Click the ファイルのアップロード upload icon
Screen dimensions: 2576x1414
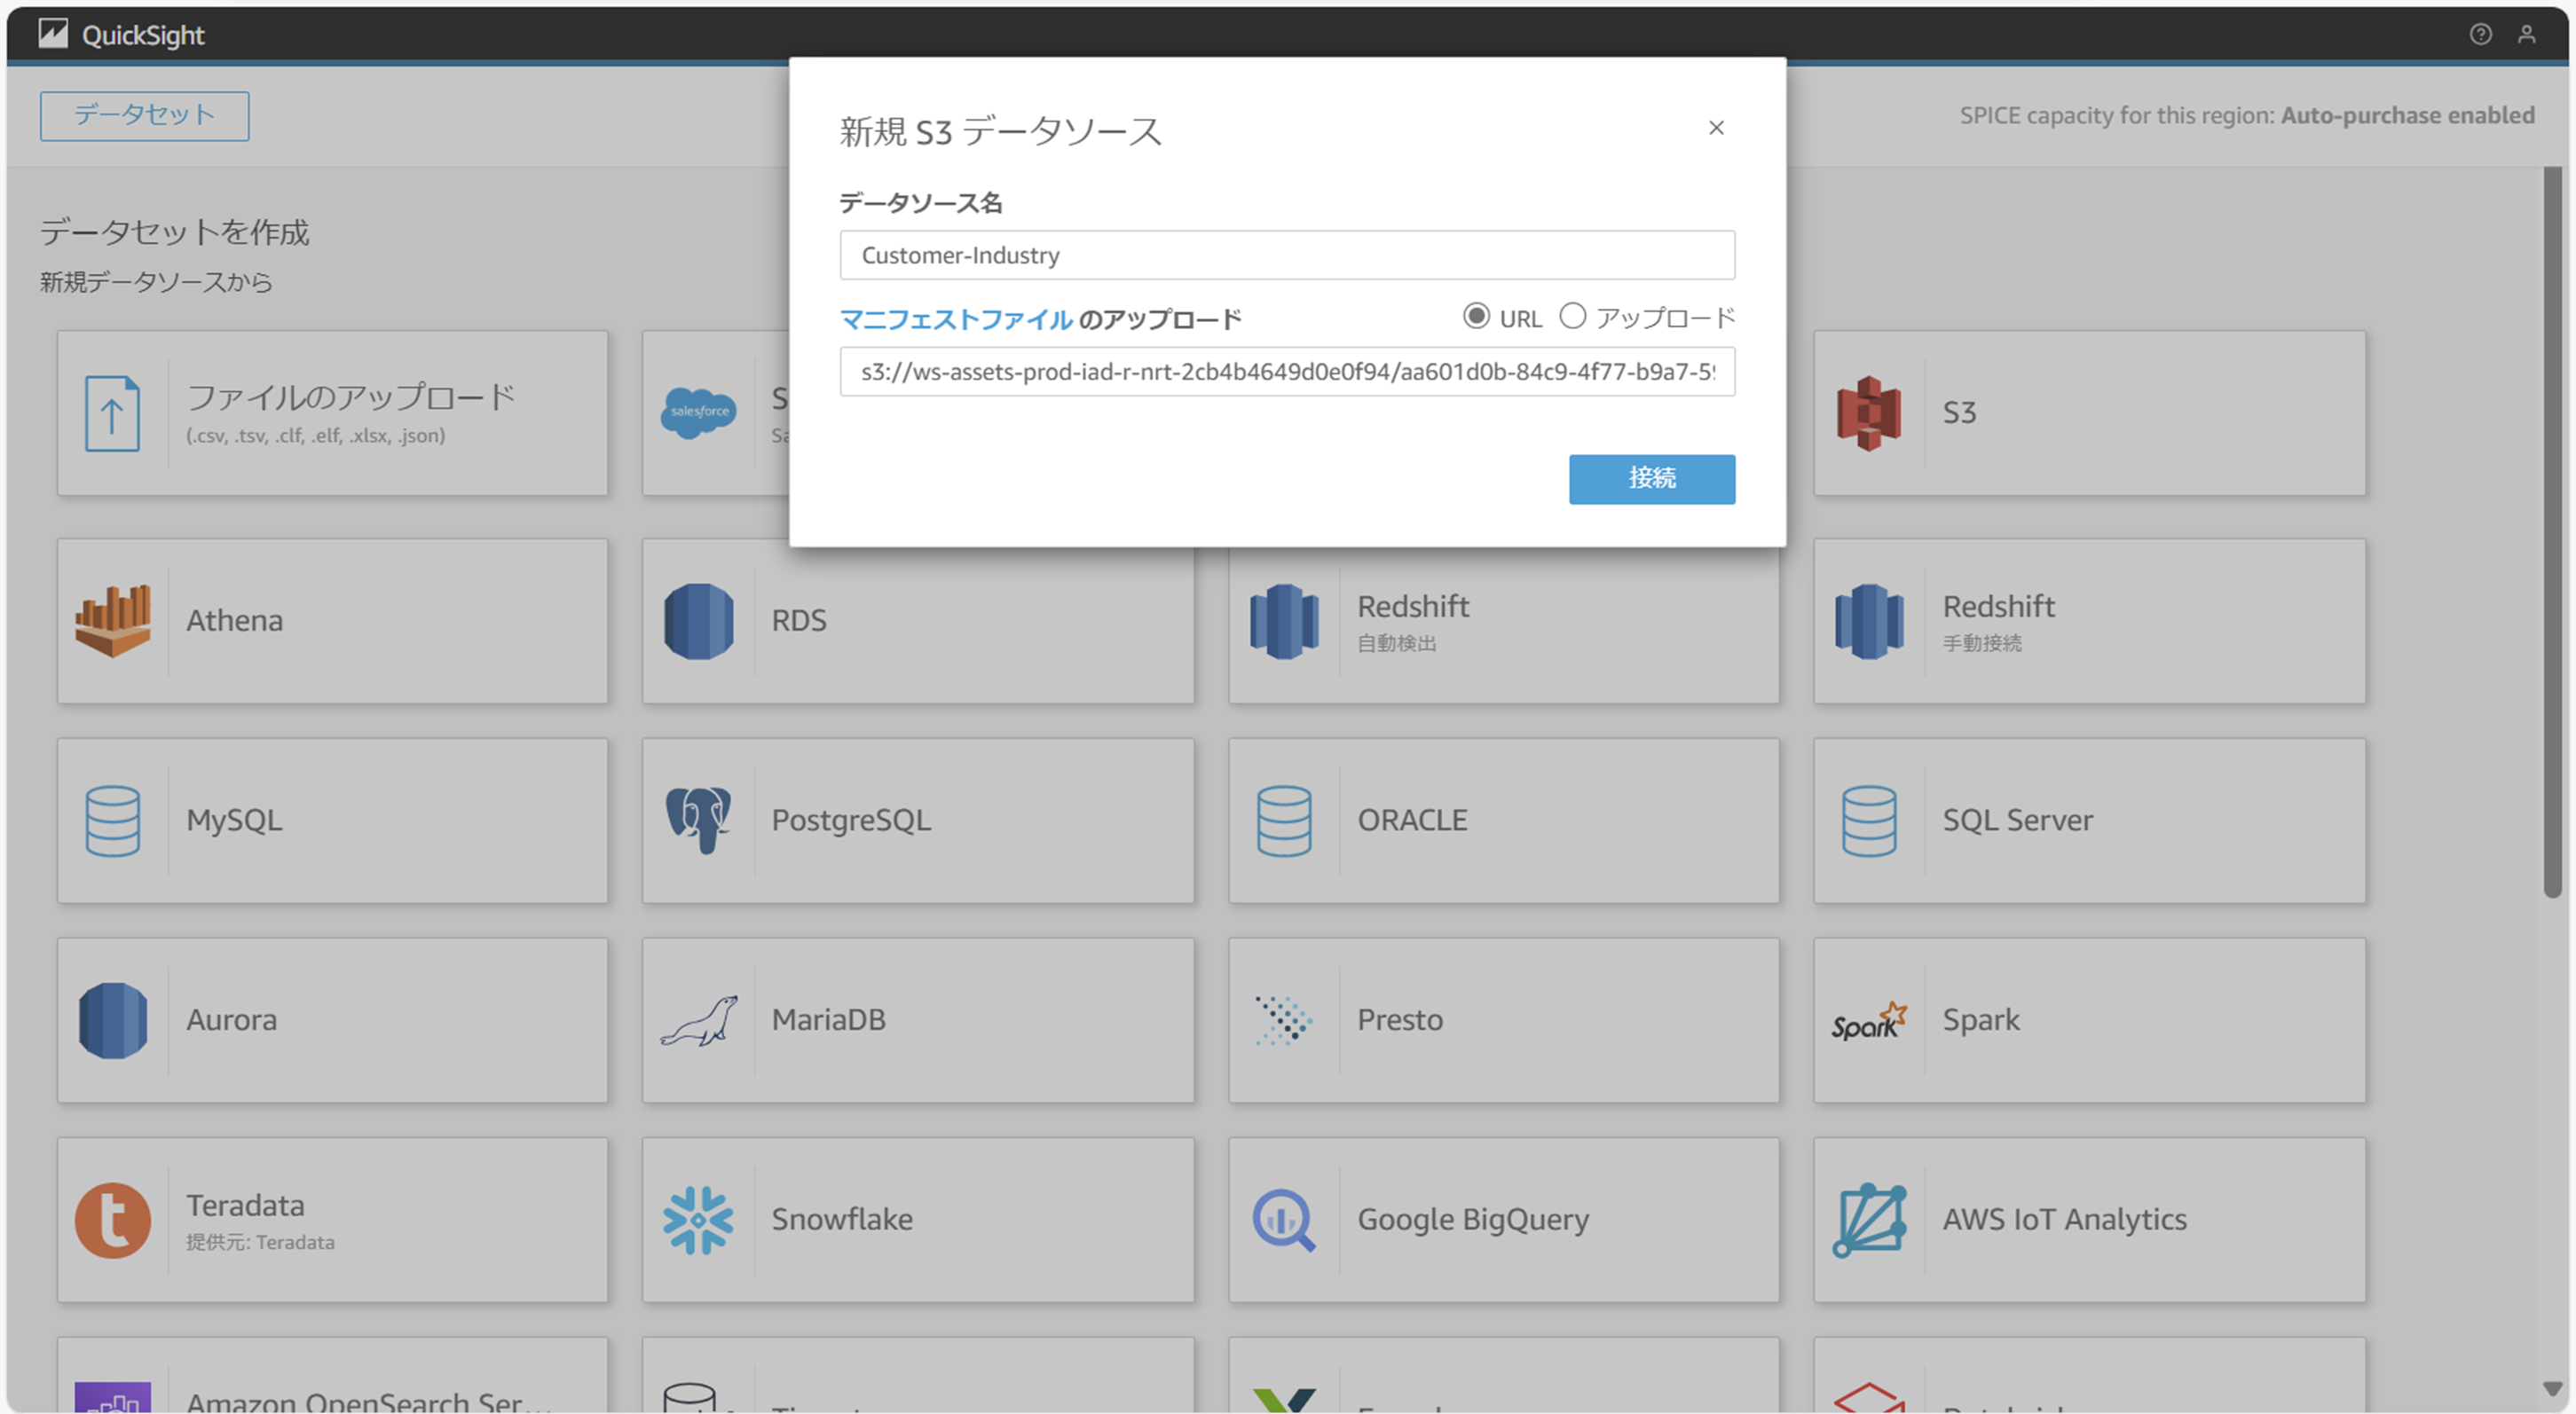coord(113,413)
